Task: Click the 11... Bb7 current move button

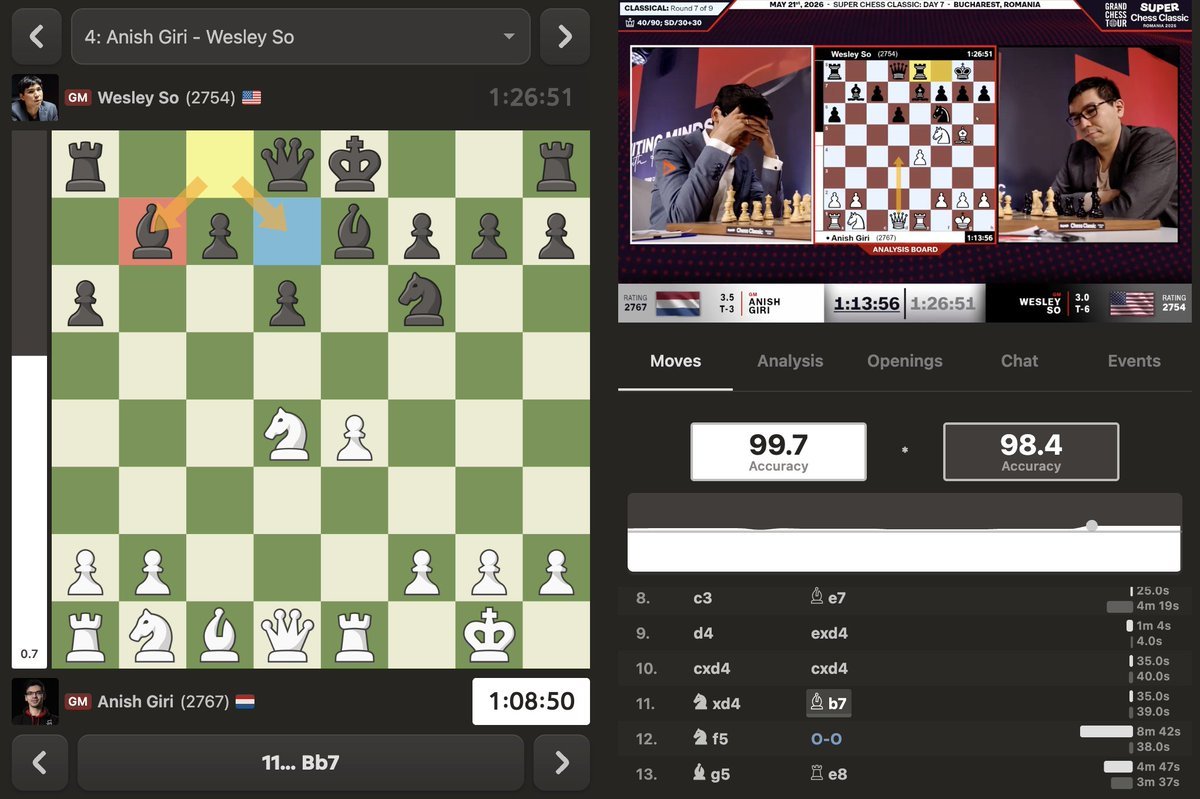Action: pyautogui.click(x=300, y=763)
